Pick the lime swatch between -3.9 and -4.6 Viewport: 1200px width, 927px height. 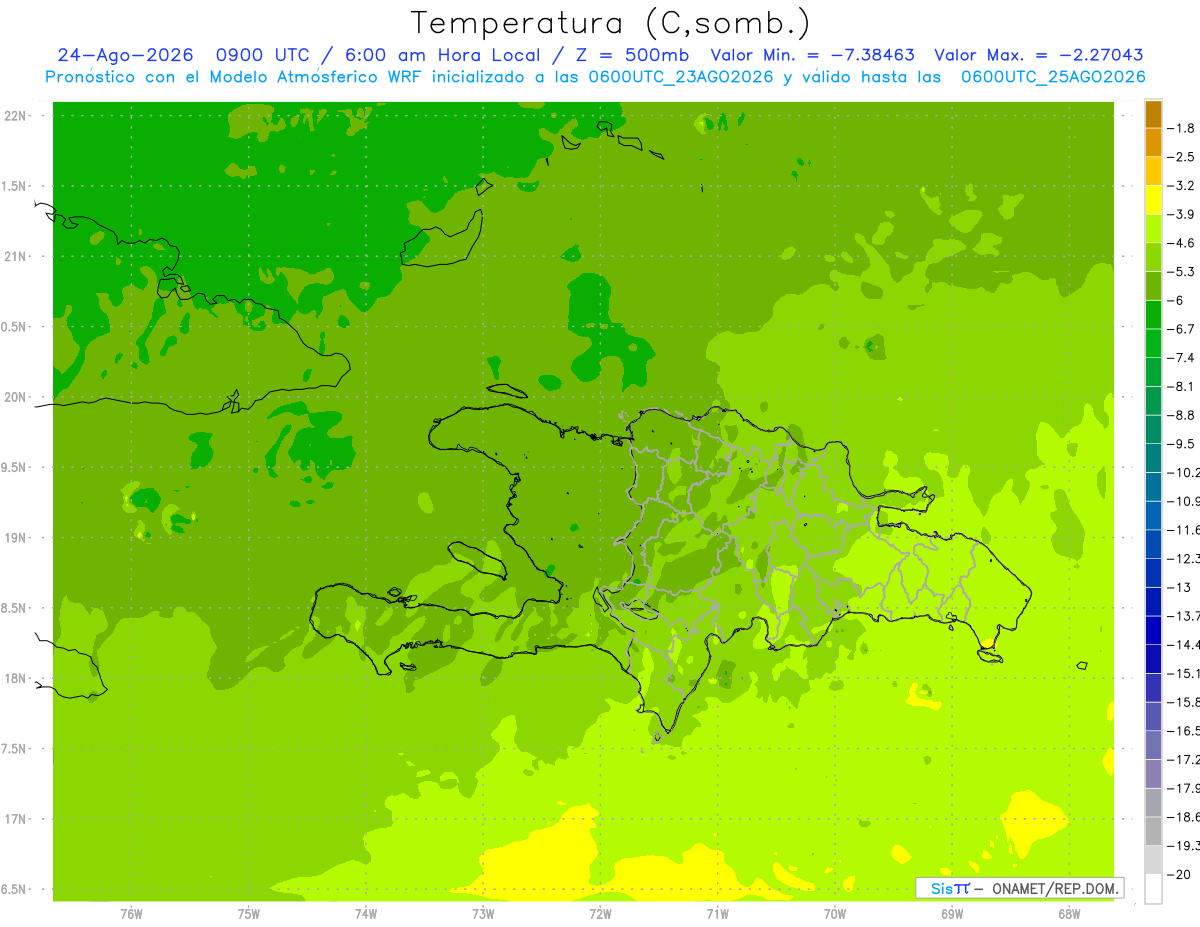[x=1153, y=229]
